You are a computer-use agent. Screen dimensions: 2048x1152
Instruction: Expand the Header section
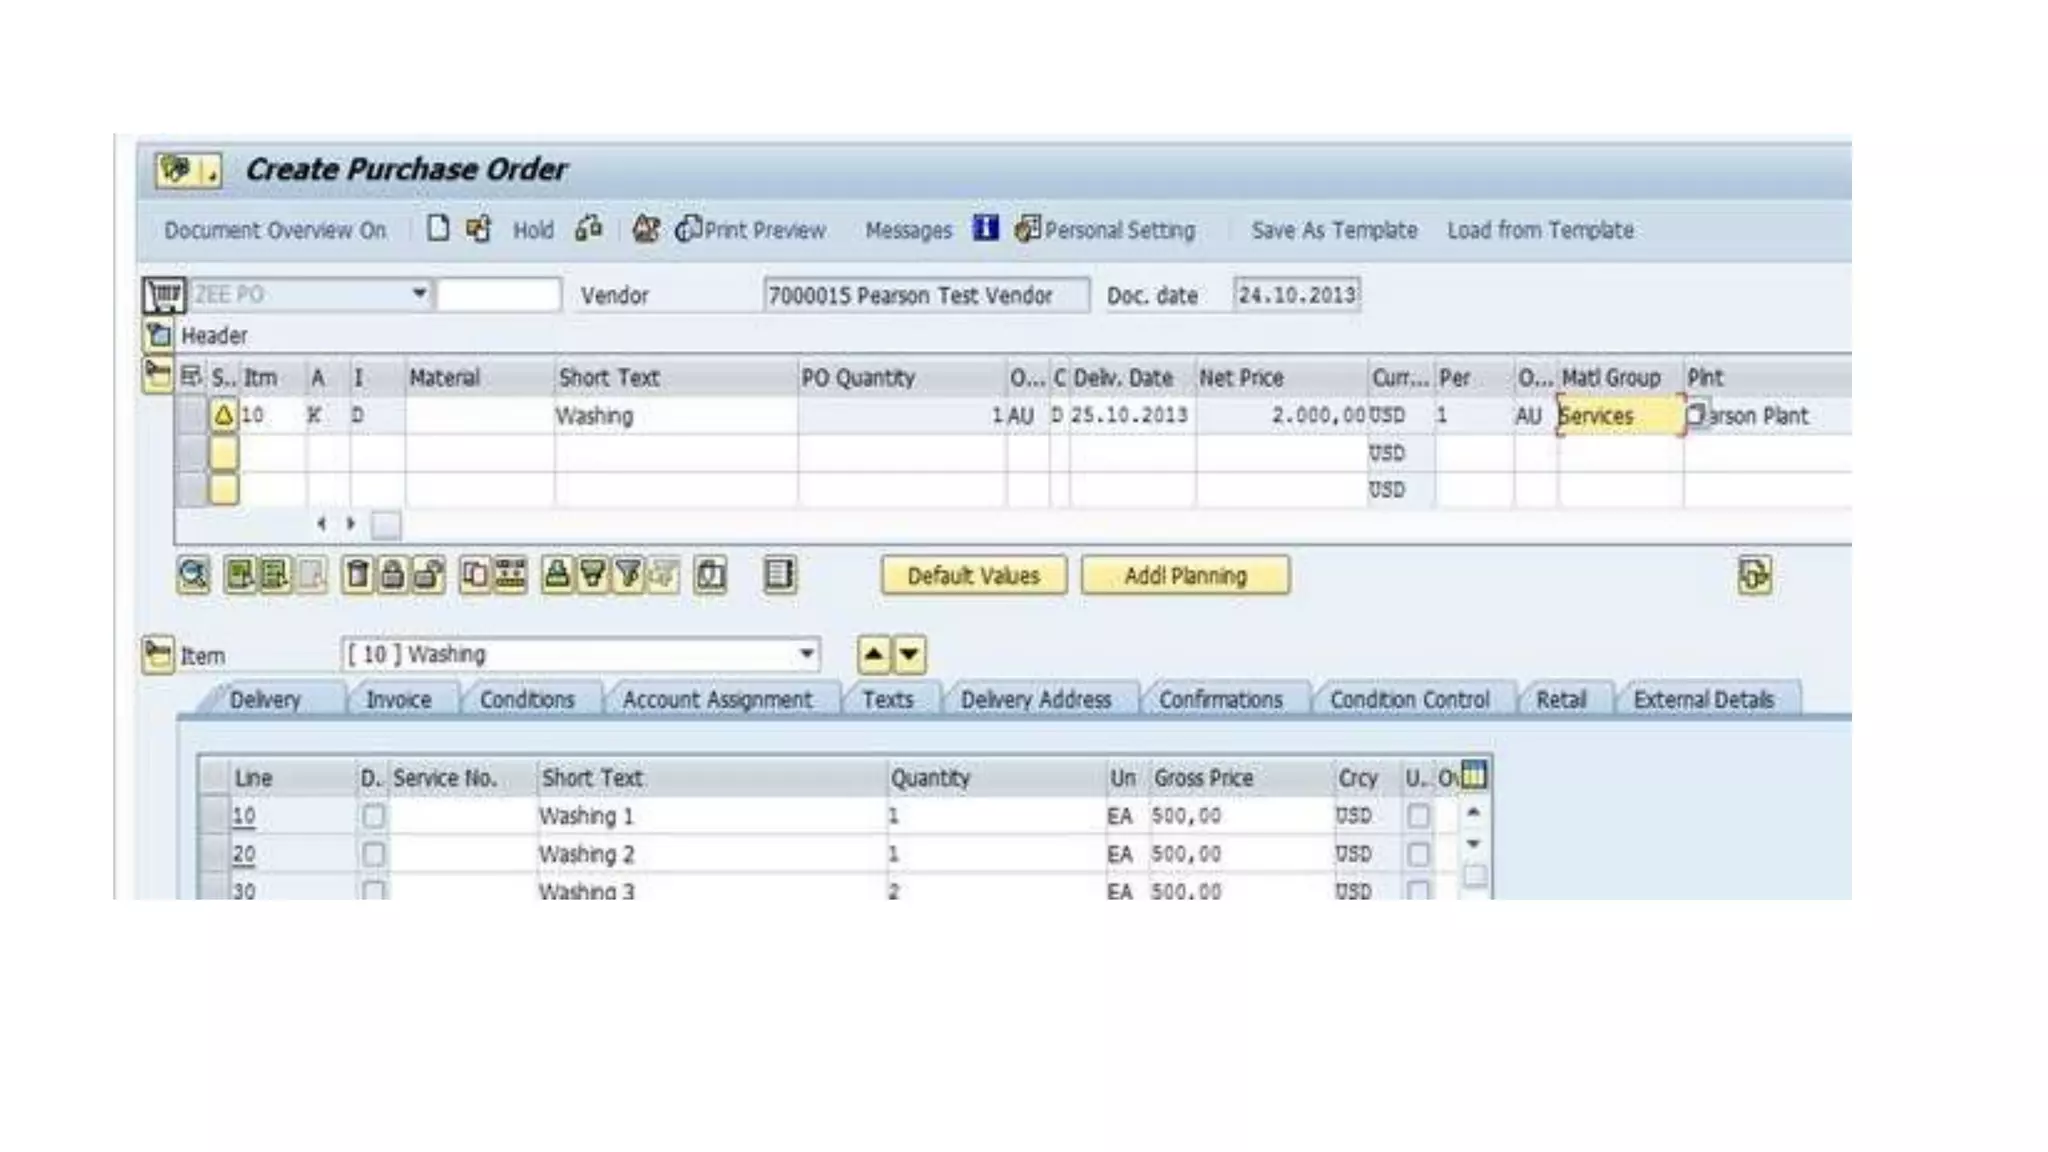point(159,335)
